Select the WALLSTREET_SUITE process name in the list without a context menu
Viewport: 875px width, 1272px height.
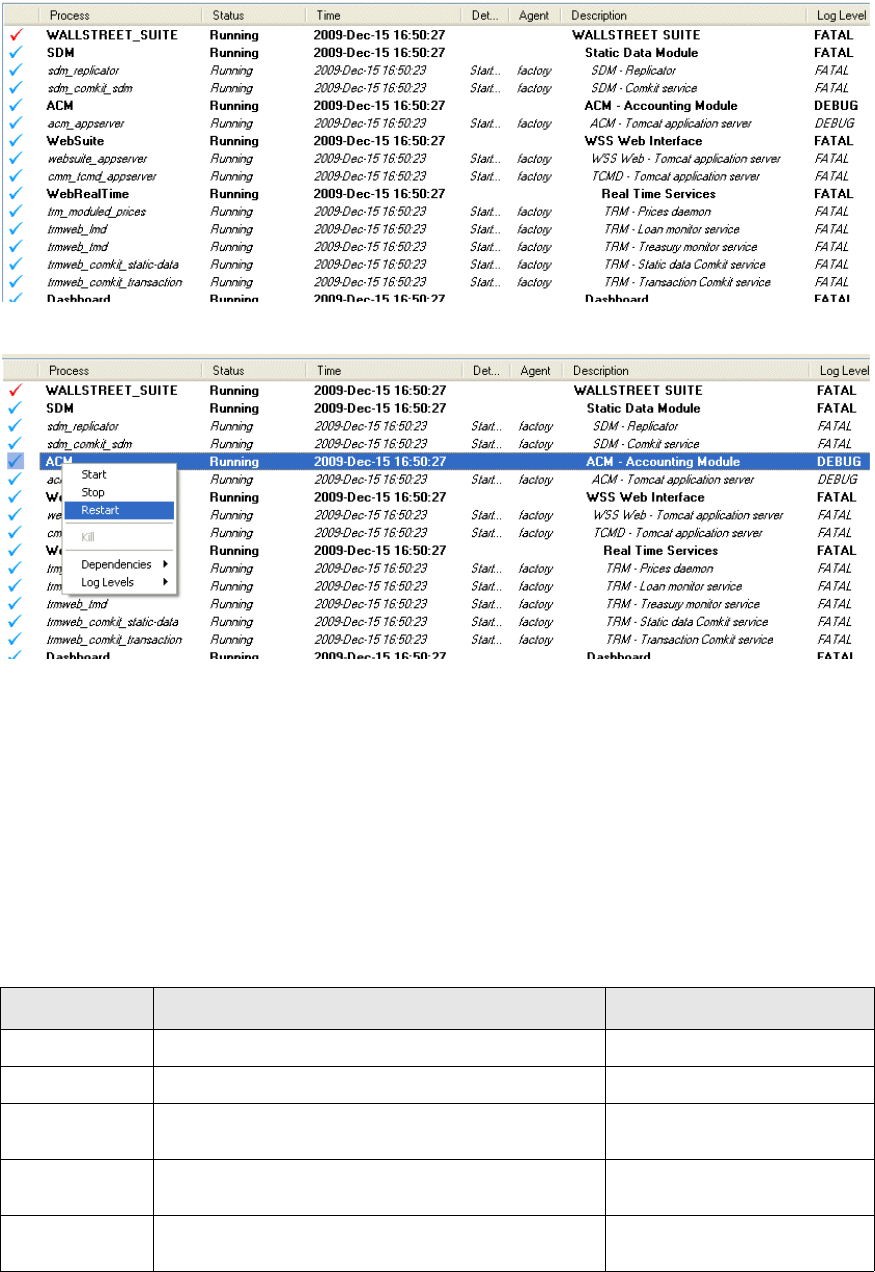pos(112,35)
